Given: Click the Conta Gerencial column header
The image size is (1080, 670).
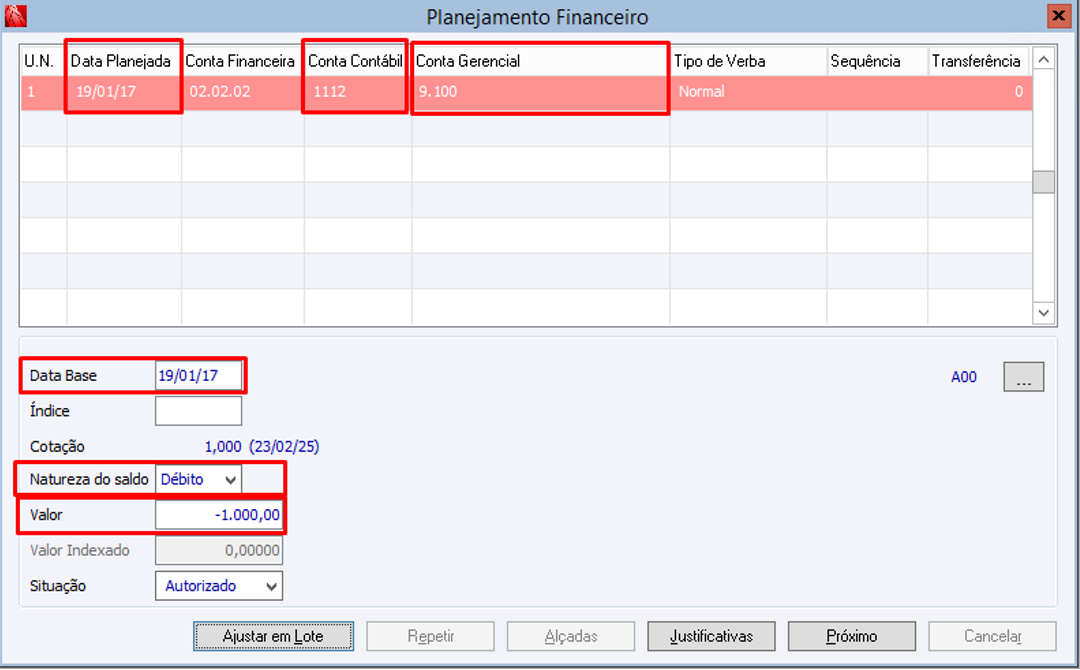Looking at the screenshot, I should coord(541,61).
